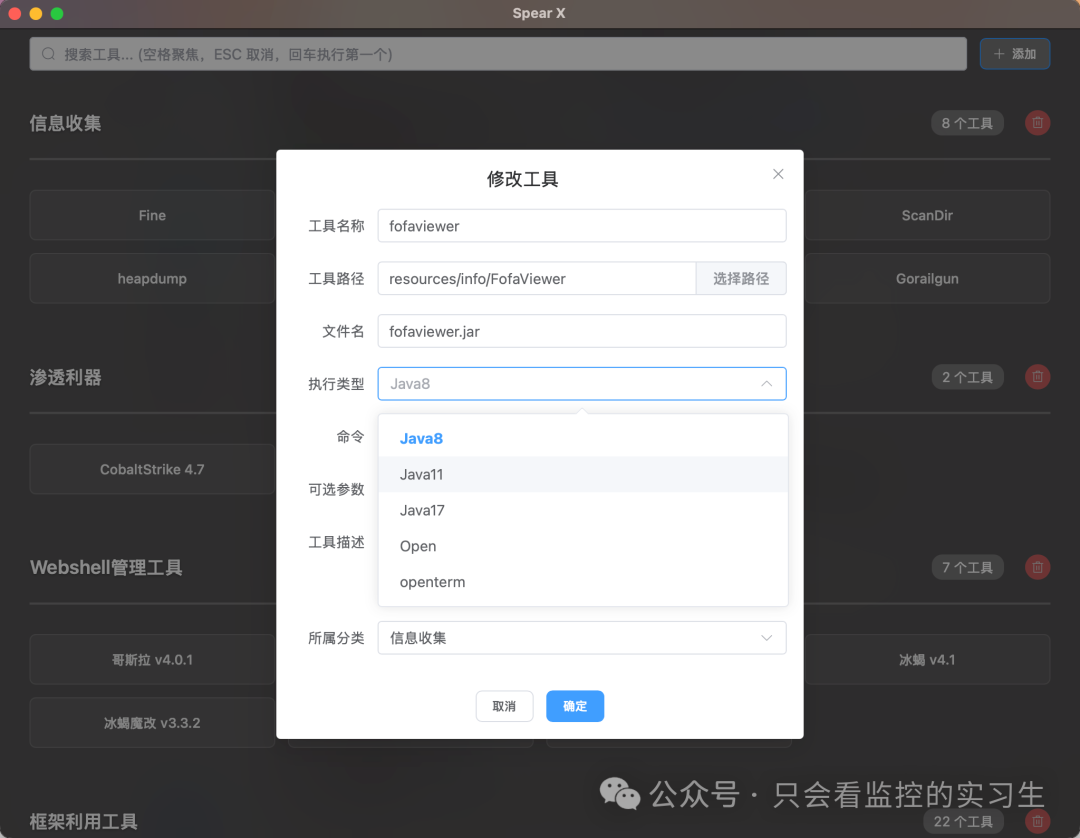Click the delete icon for Webshell管理工具 category
This screenshot has width=1080, height=838.
click(1037, 567)
